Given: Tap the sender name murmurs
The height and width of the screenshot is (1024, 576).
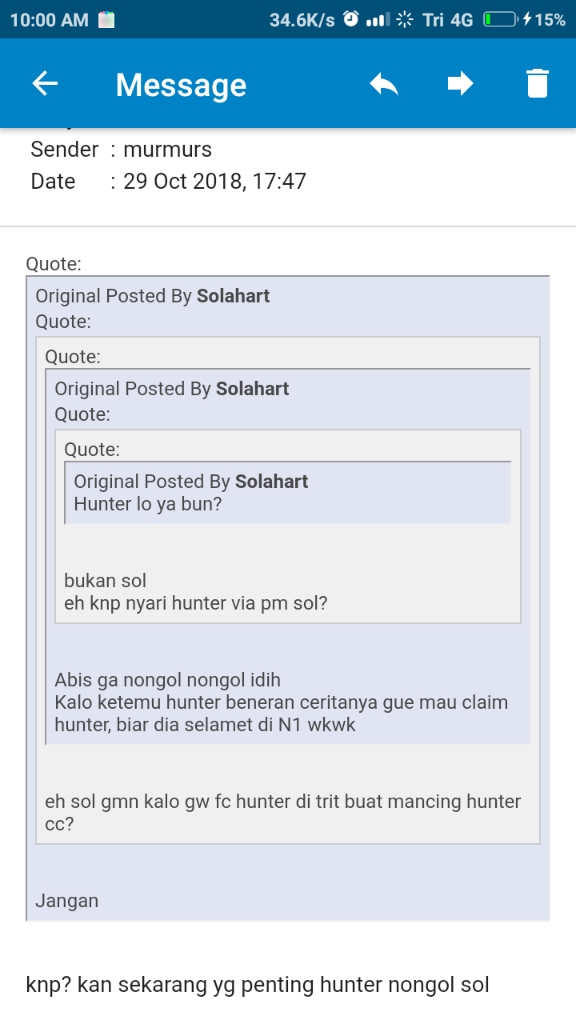Looking at the screenshot, I should pos(176,149).
